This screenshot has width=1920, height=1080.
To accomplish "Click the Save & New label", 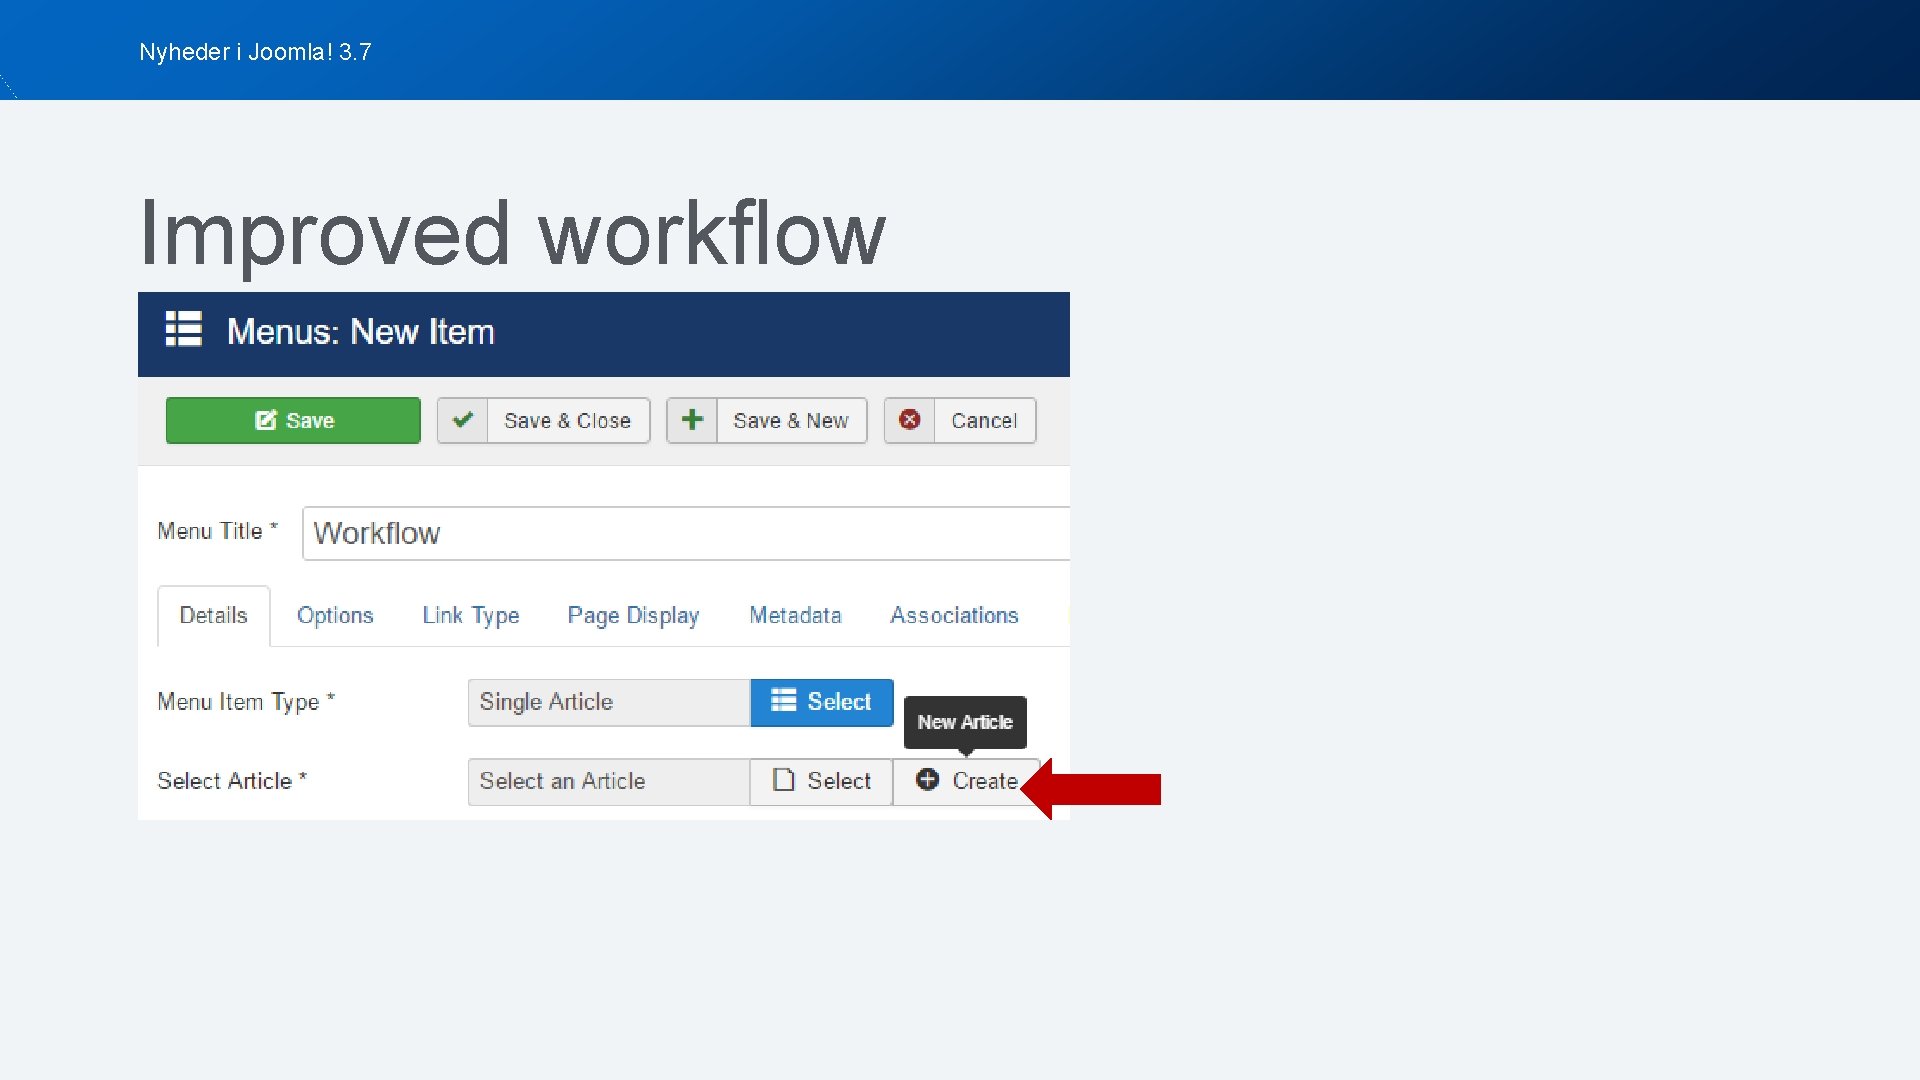I will (790, 421).
